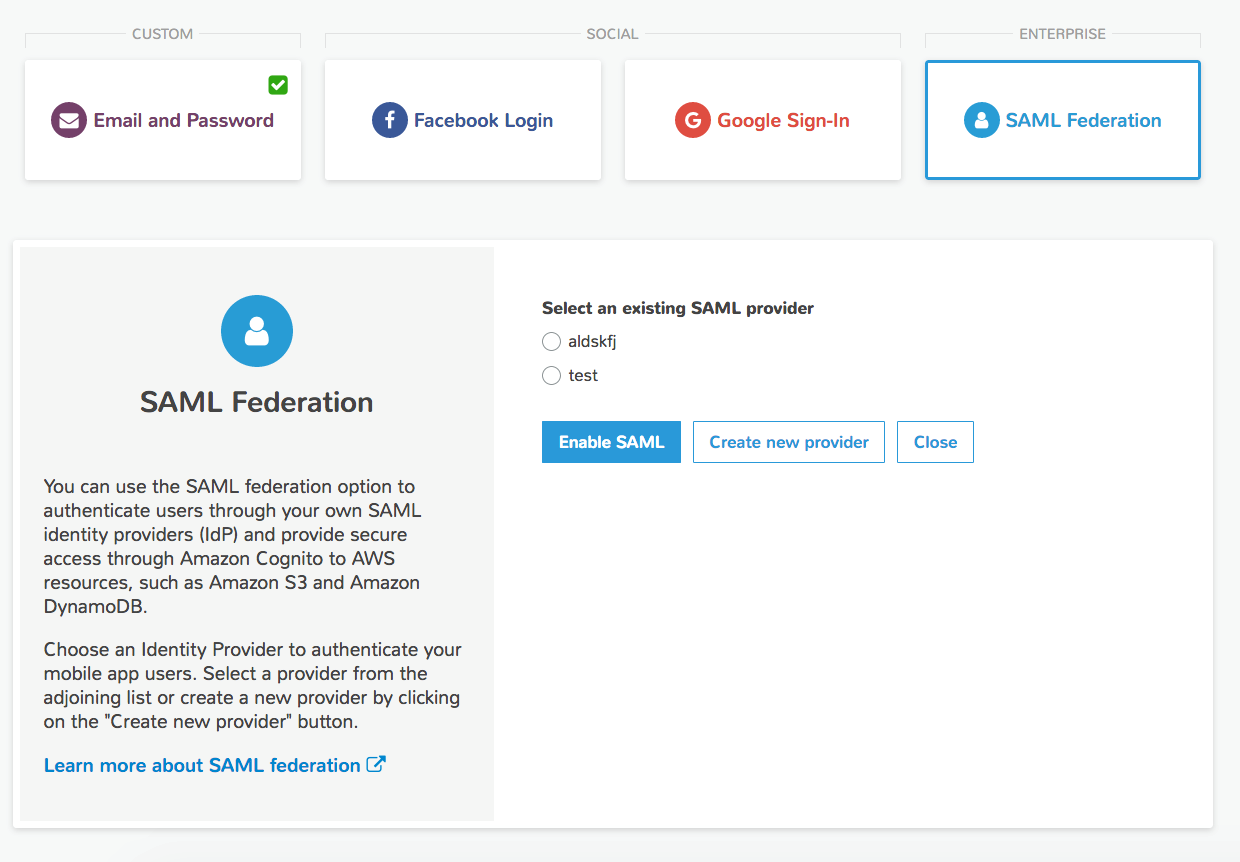1240x862 pixels.
Task: Select the SAML Federation card label
Action: pyautogui.click(x=1084, y=120)
